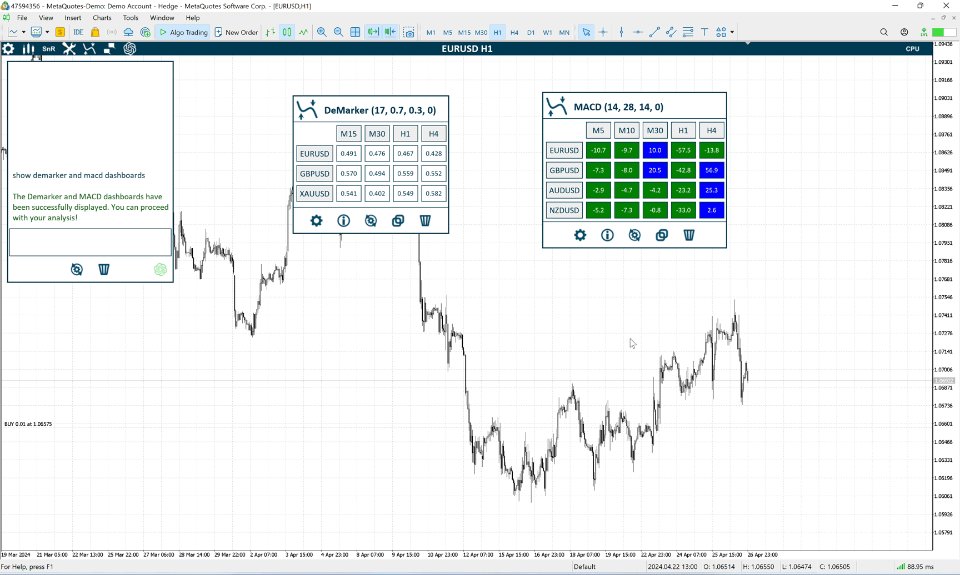Screen dimensions: 960x575
Task: Switch timeframe to M15
Action: [464, 32]
